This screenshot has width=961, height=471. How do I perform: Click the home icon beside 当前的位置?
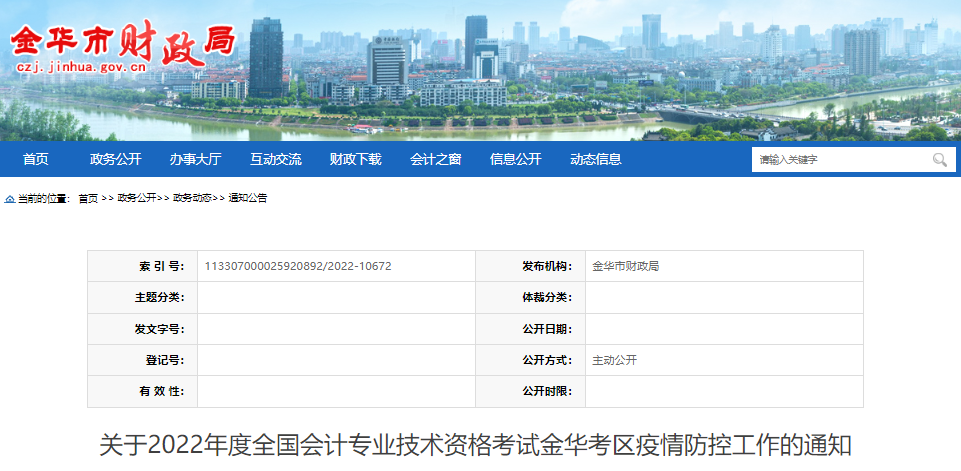[x=10, y=199]
